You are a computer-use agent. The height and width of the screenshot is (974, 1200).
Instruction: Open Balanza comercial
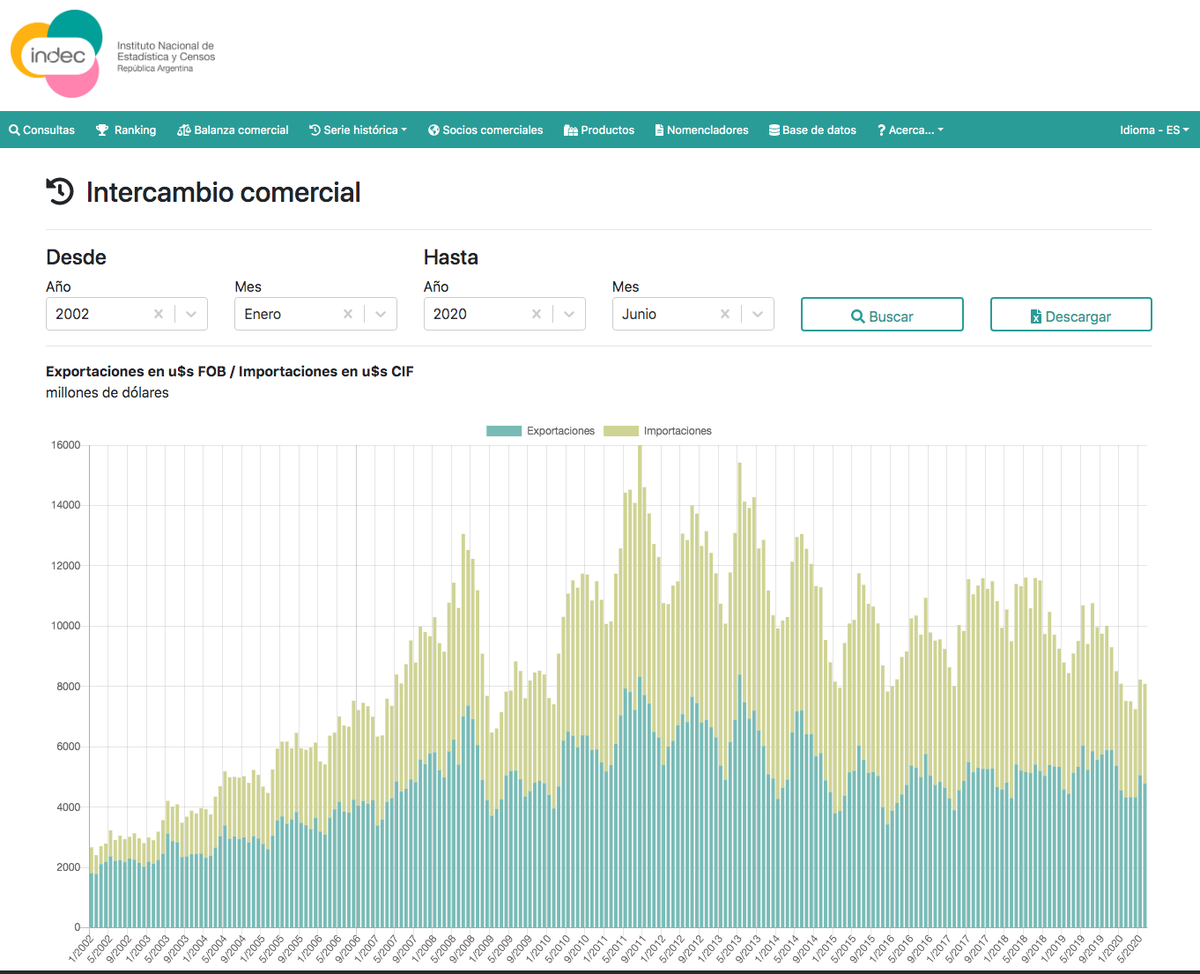click(x=233, y=130)
